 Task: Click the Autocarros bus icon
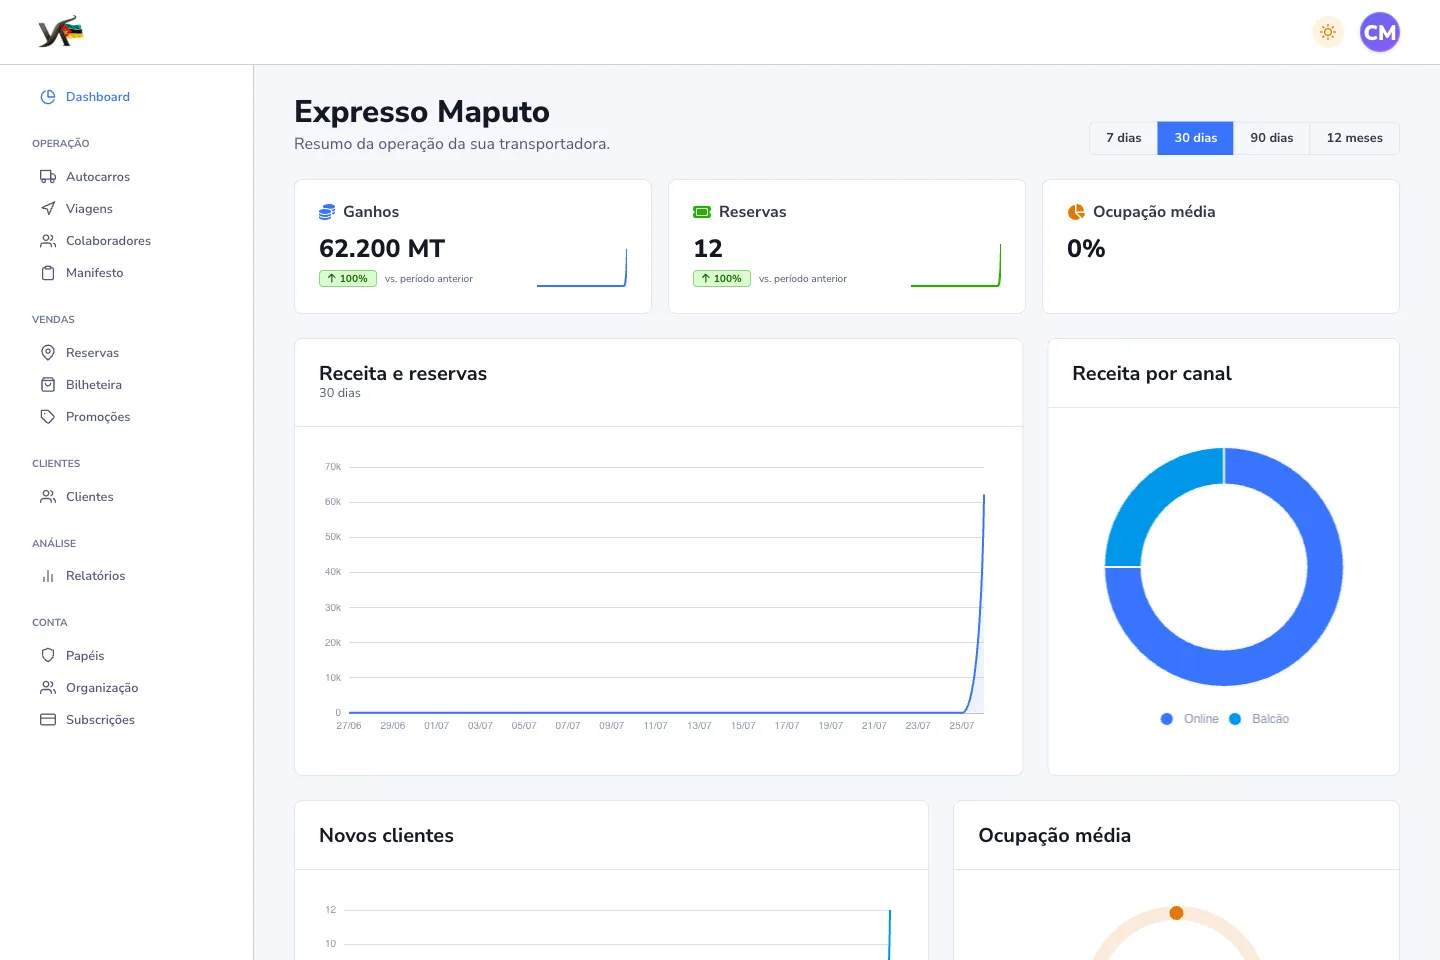[48, 177]
